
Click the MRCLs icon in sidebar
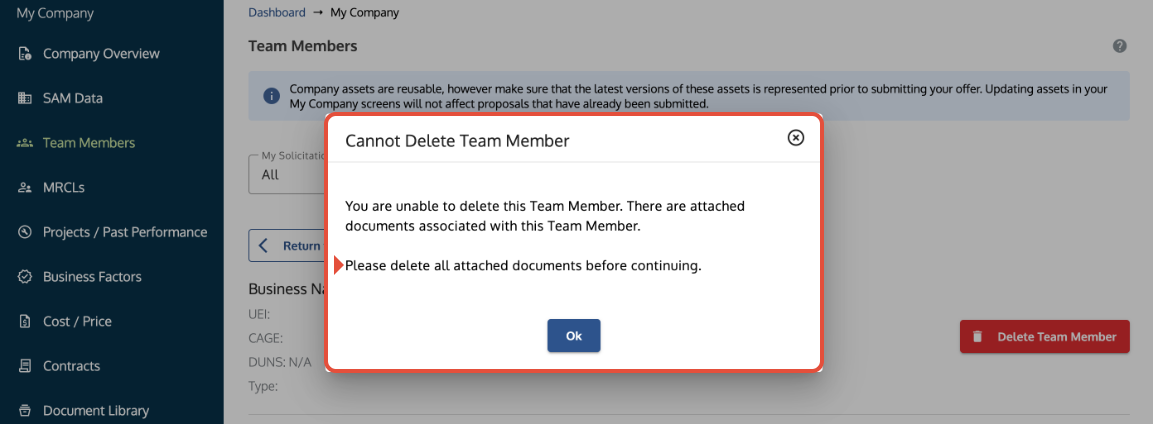[24, 187]
